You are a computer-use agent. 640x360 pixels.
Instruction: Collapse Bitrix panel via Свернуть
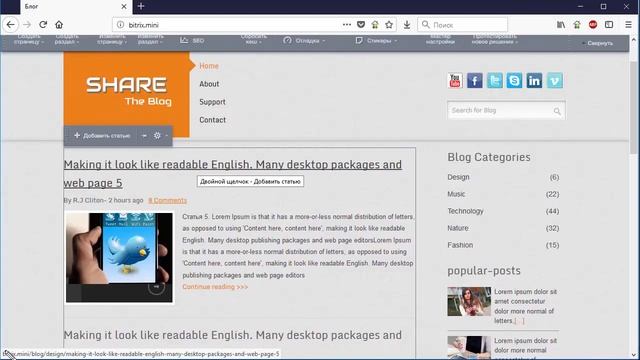(x=598, y=43)
